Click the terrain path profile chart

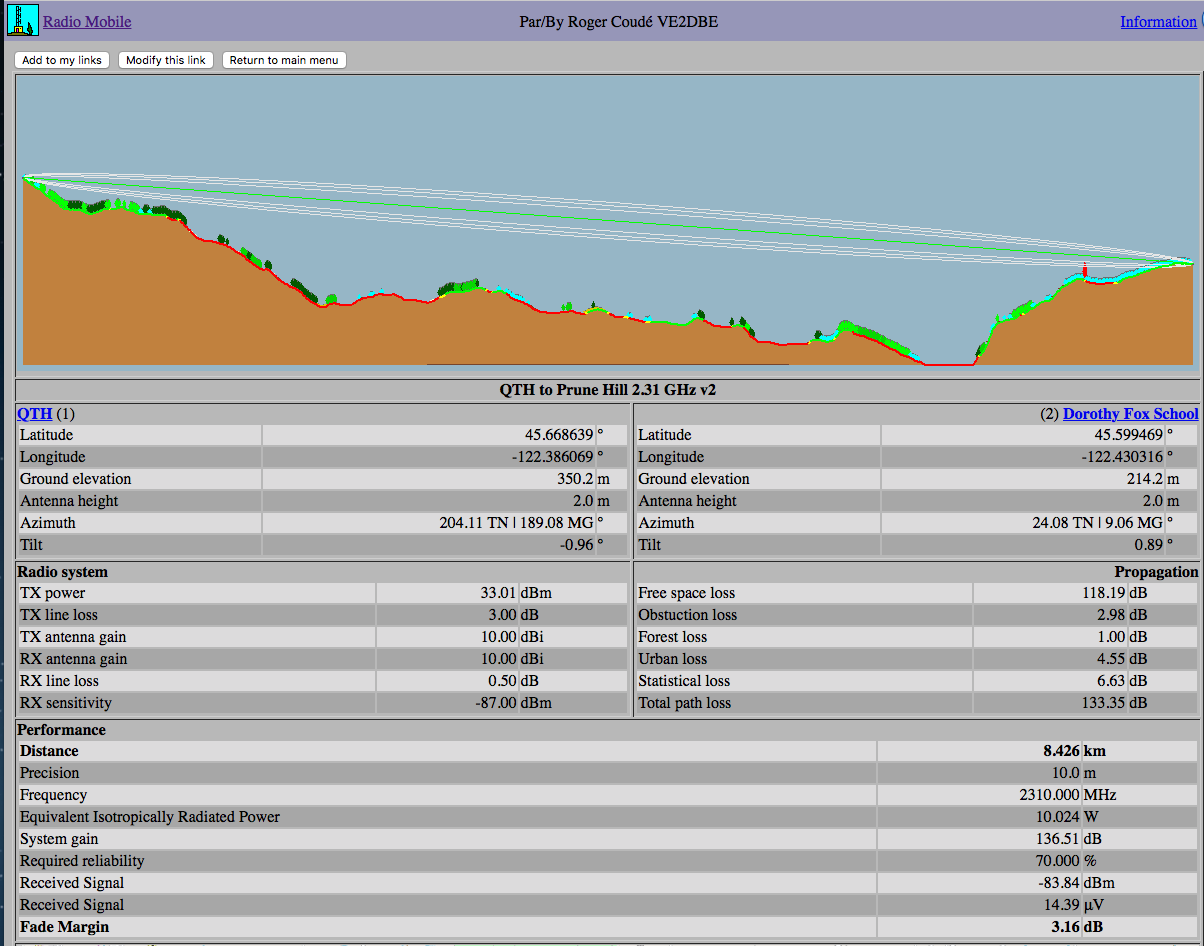click(x=608, y=222)
